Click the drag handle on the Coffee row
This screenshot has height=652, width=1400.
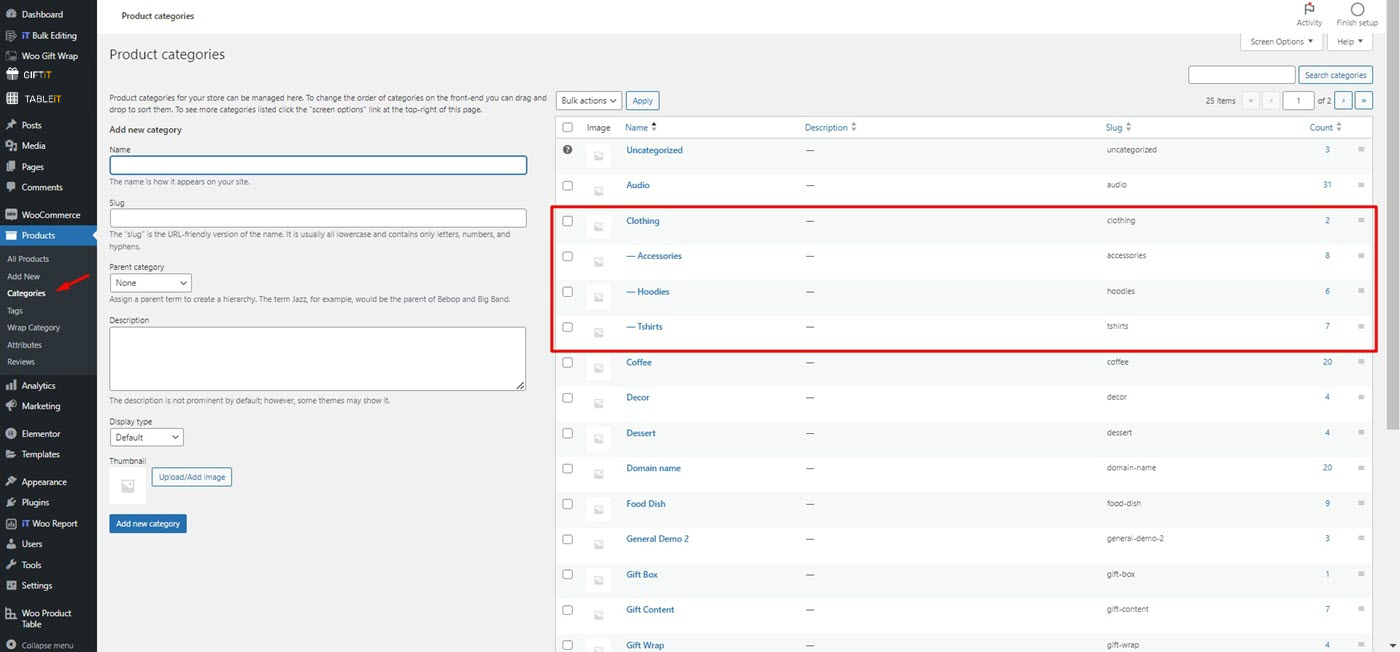coord(1360,362)
